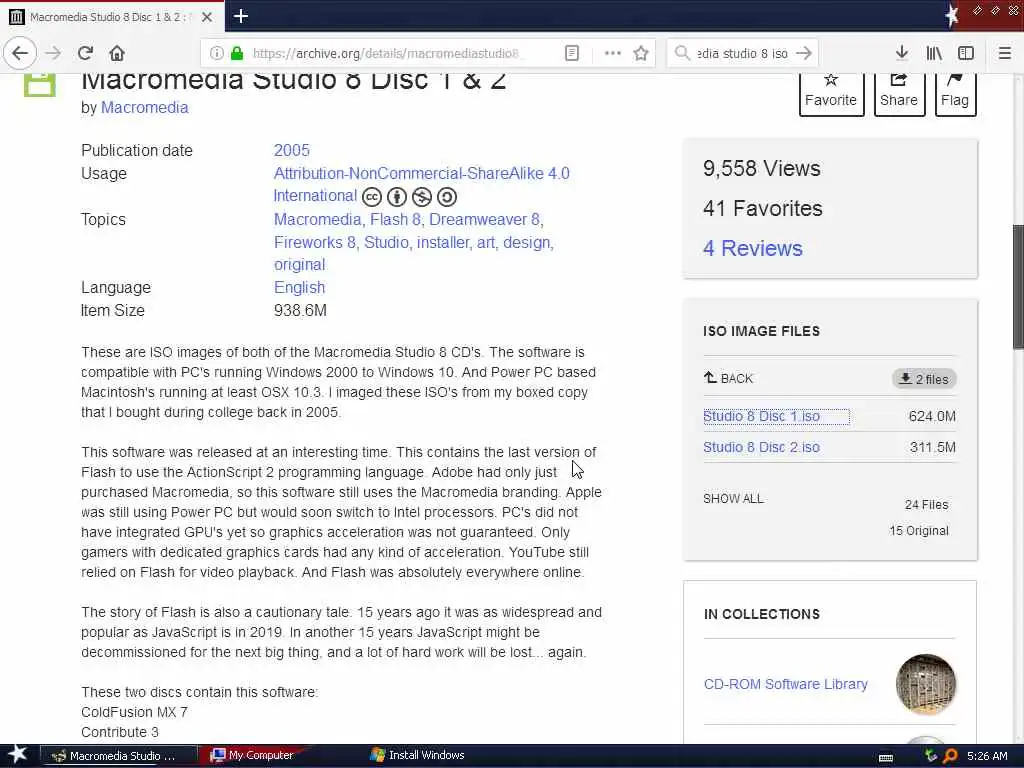This screenshot has width=1024, height=768.
Task: Open the Dreamweaver 8 topic link
Action: (484, 219)
